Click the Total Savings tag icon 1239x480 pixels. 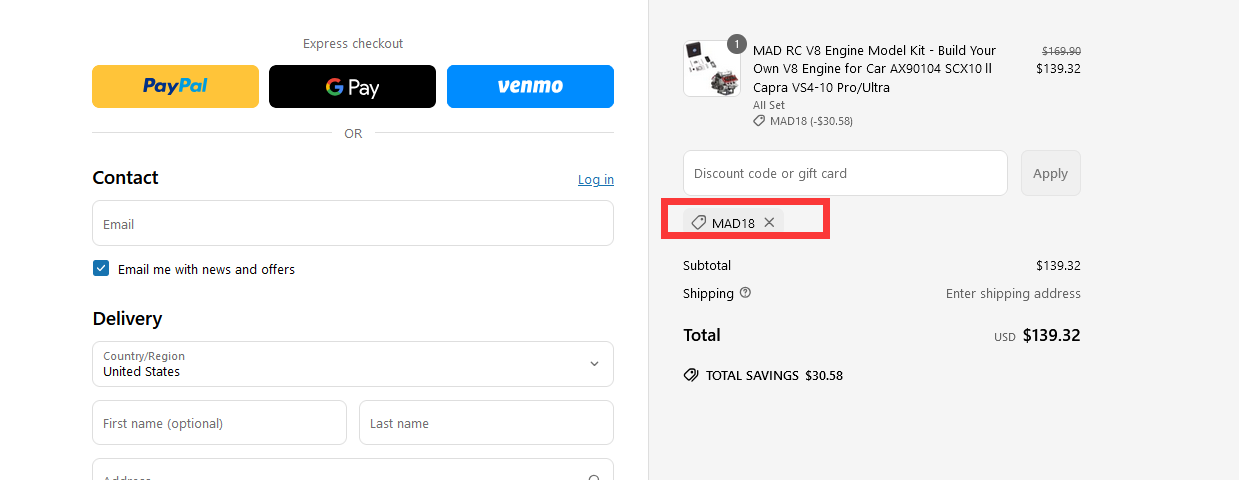pos(691,375)
